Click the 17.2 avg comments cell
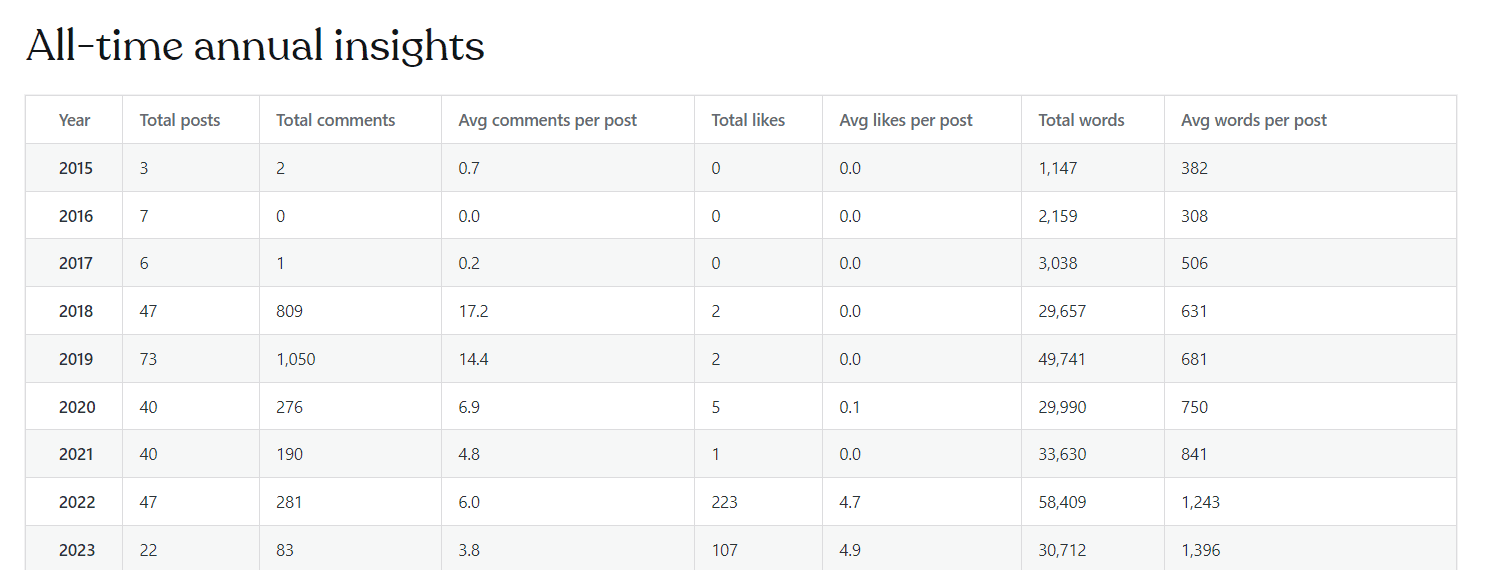The height and width of the screenshot is (570, 1487). pos(473,311)
